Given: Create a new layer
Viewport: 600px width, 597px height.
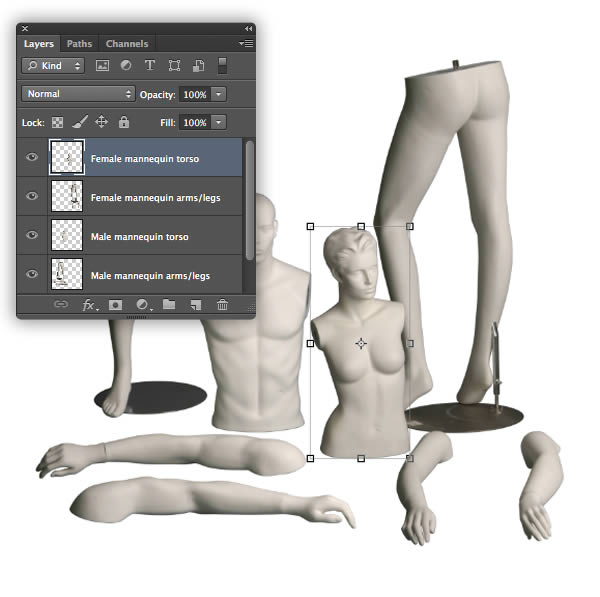Looking at the screenshot, I should pyautogui.click(x=196, y=305).
